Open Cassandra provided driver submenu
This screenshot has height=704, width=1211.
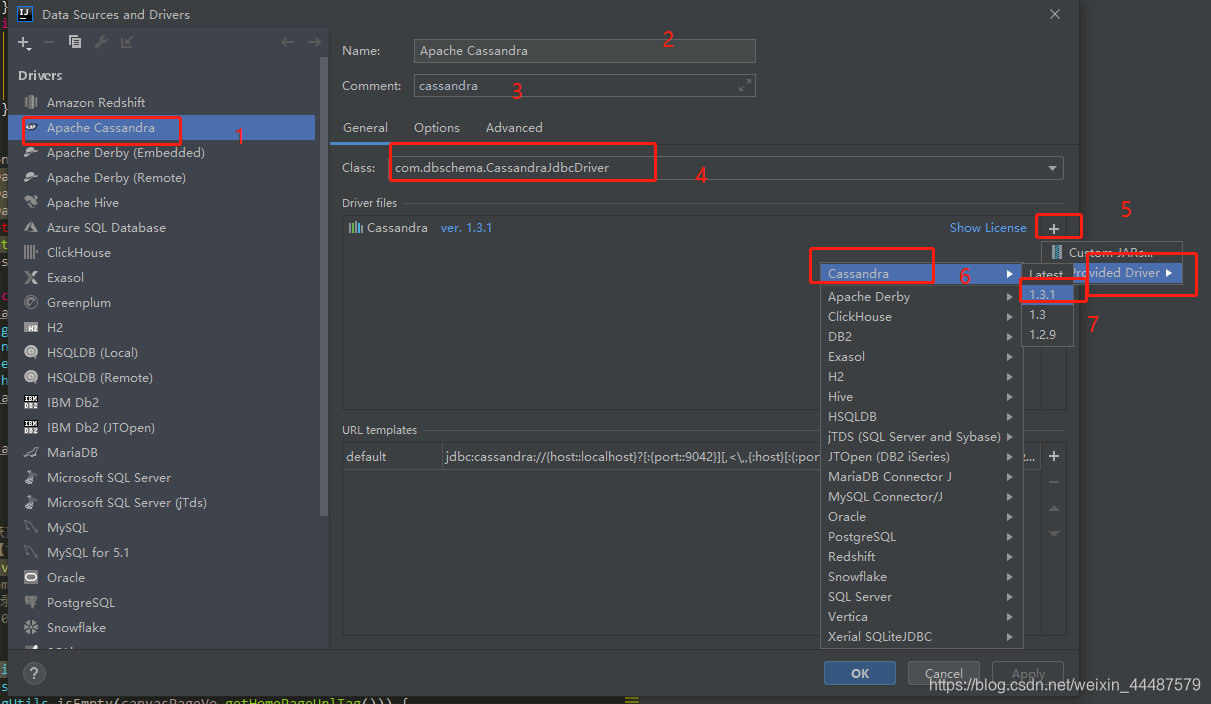point(920,273)
